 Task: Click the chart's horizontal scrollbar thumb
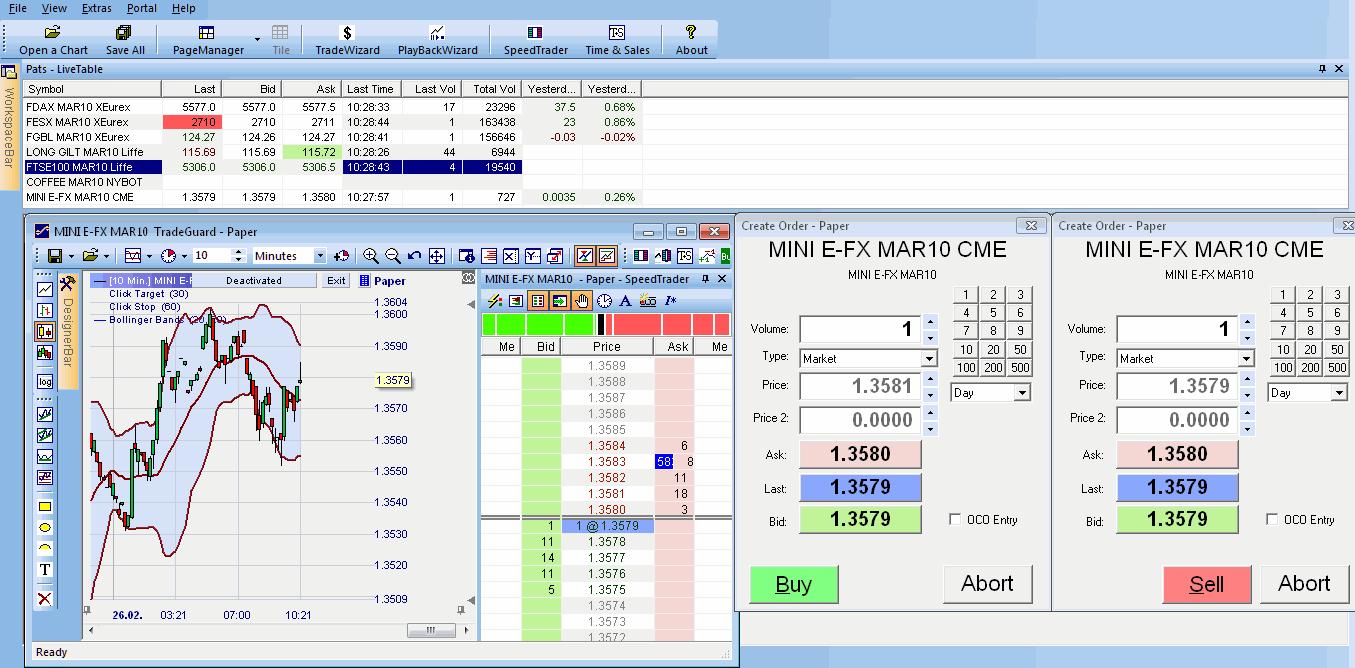coord(432,631)
